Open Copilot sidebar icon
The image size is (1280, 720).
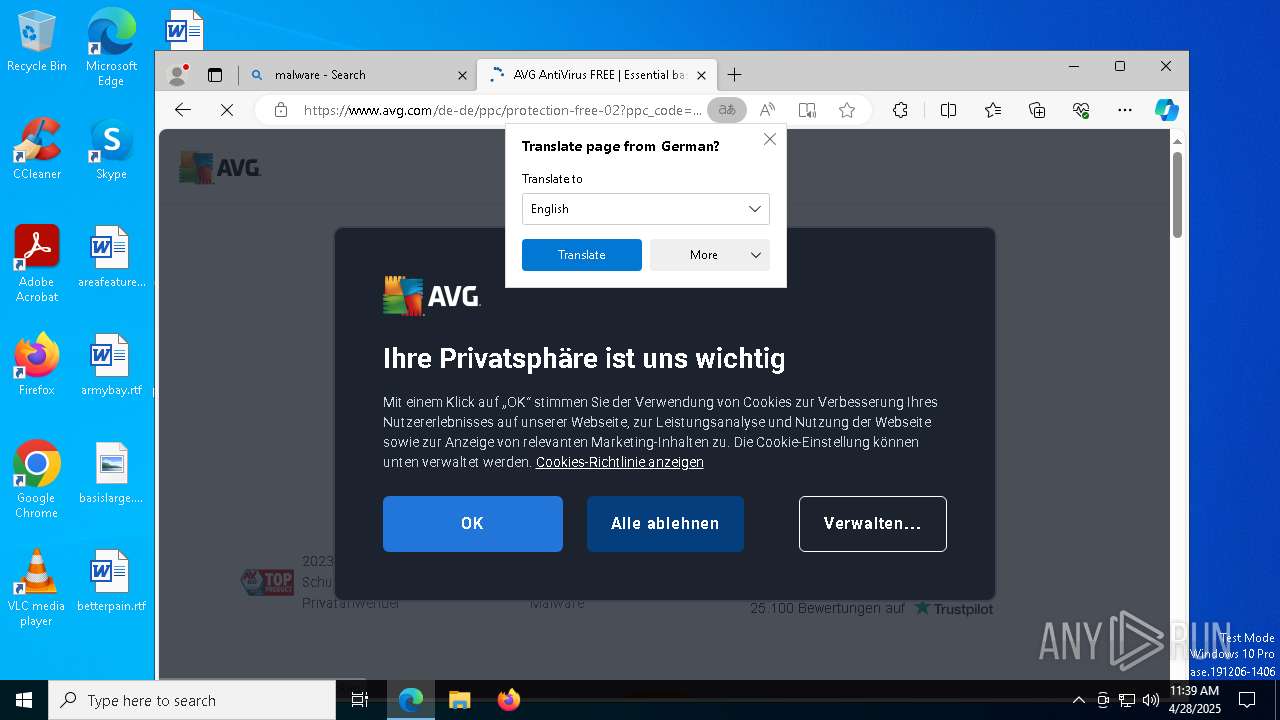(1166, 110)
